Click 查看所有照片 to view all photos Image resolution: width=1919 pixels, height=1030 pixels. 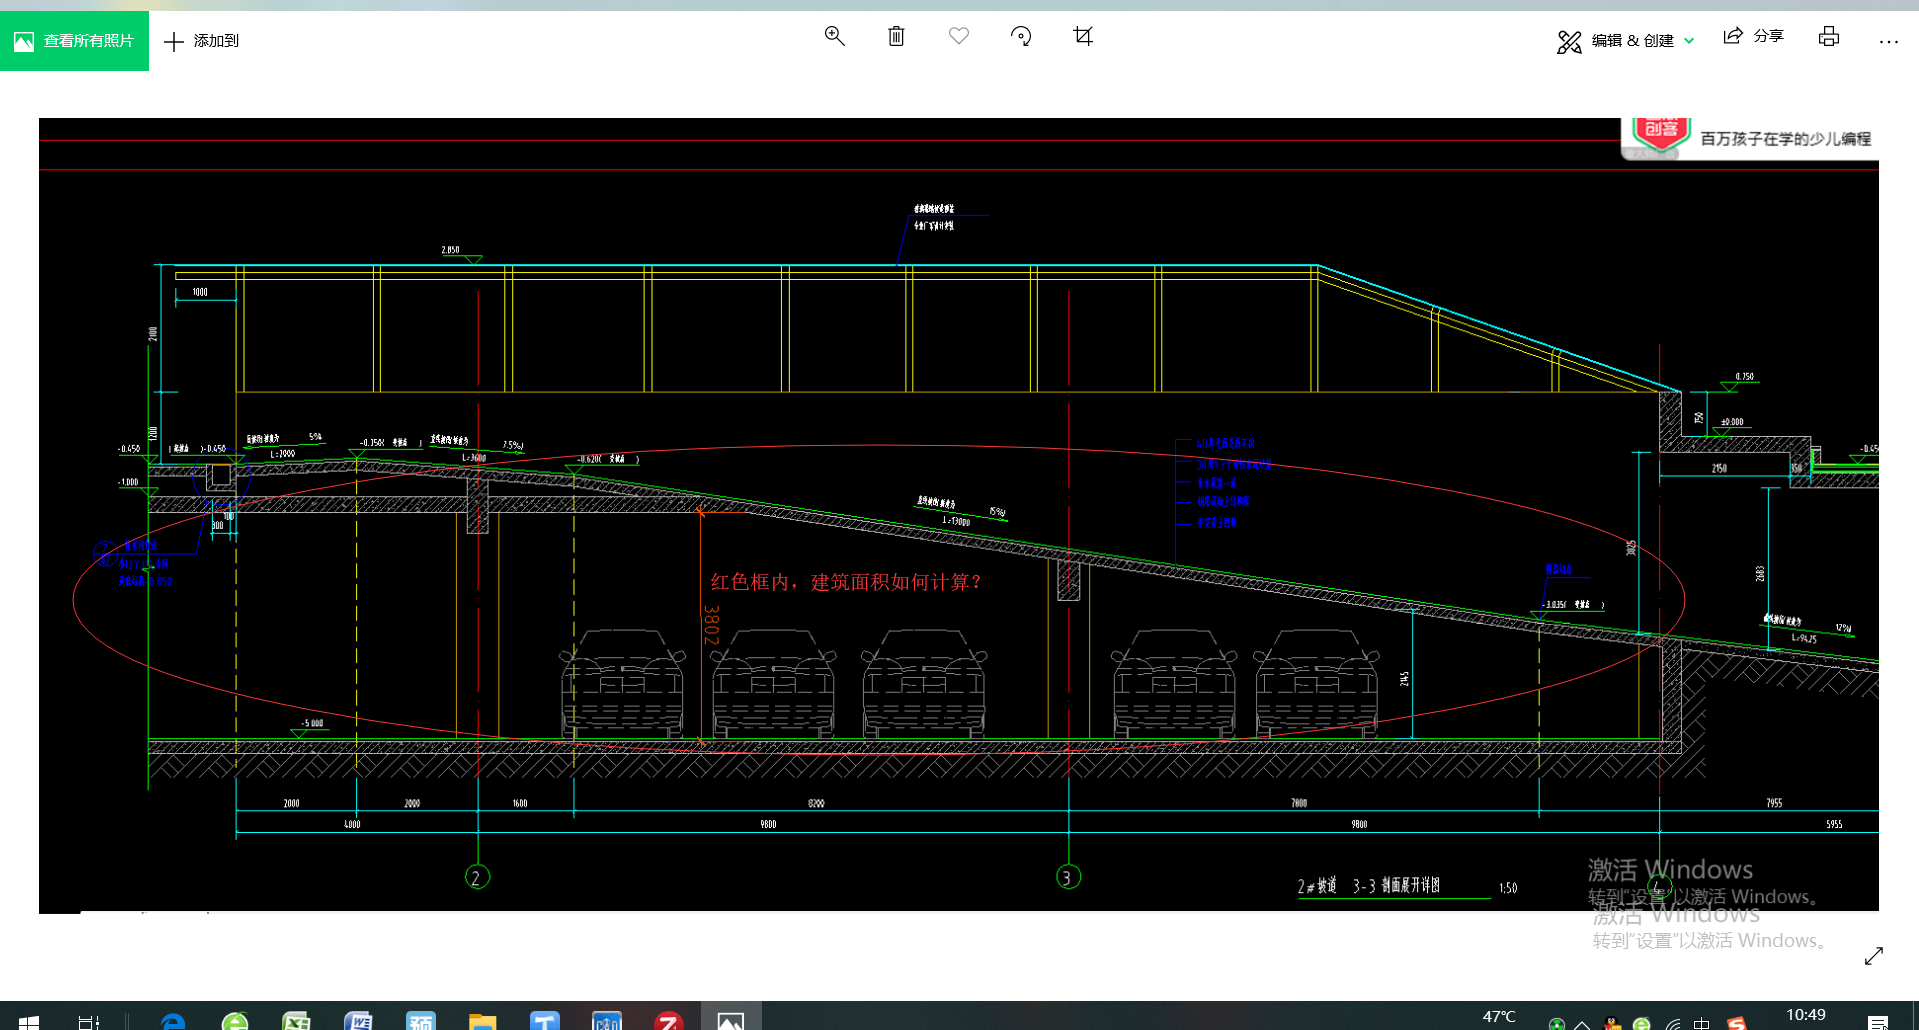(75, 41)
